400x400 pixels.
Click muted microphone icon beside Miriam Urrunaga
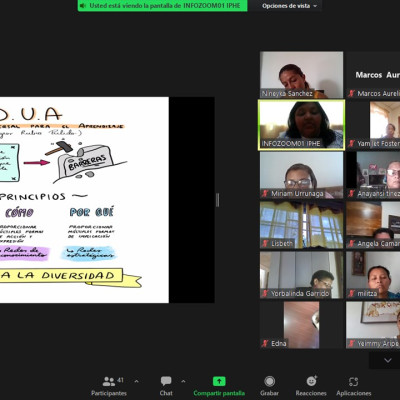pos(265,193)
